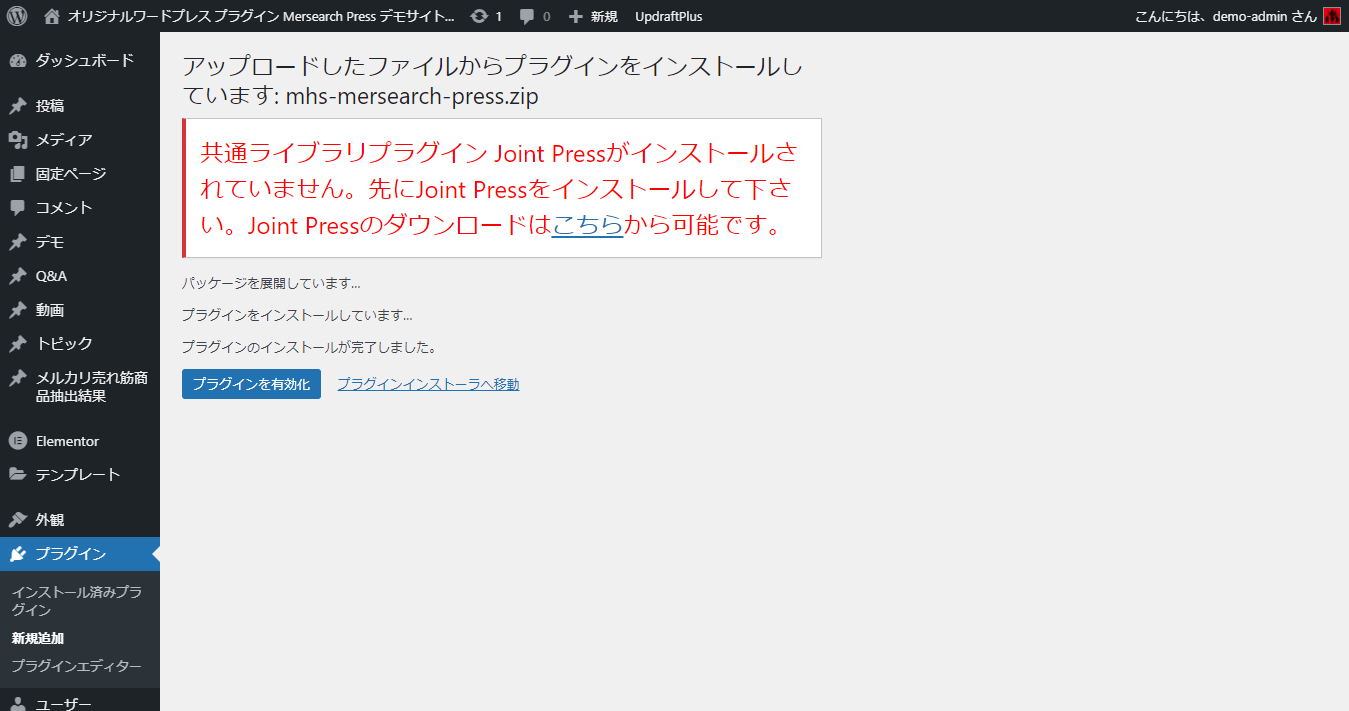Select 新規追加 submenu item
1349x711 pixels.
coord(38,638)
